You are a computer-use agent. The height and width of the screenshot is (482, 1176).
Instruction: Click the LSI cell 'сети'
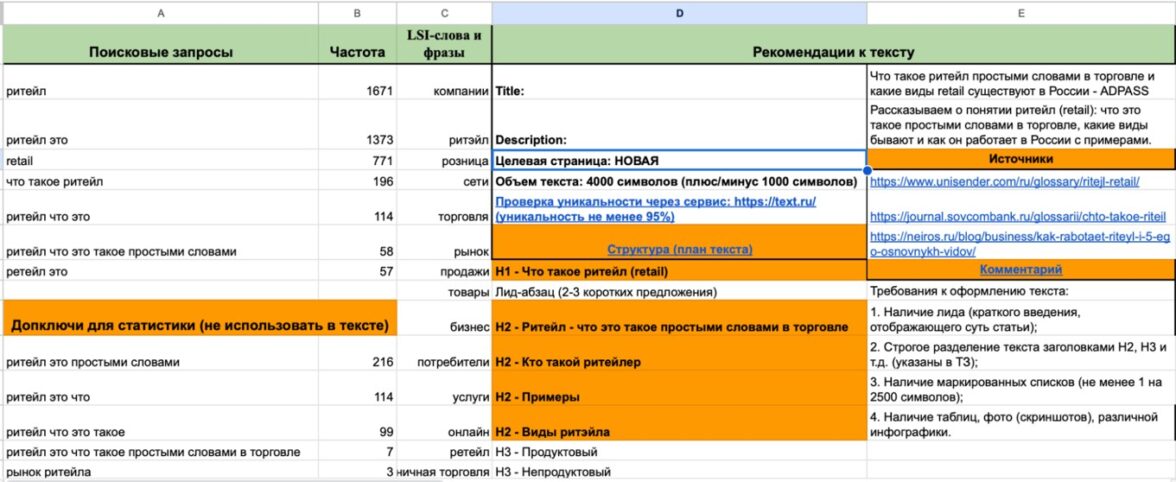point(445,180)
